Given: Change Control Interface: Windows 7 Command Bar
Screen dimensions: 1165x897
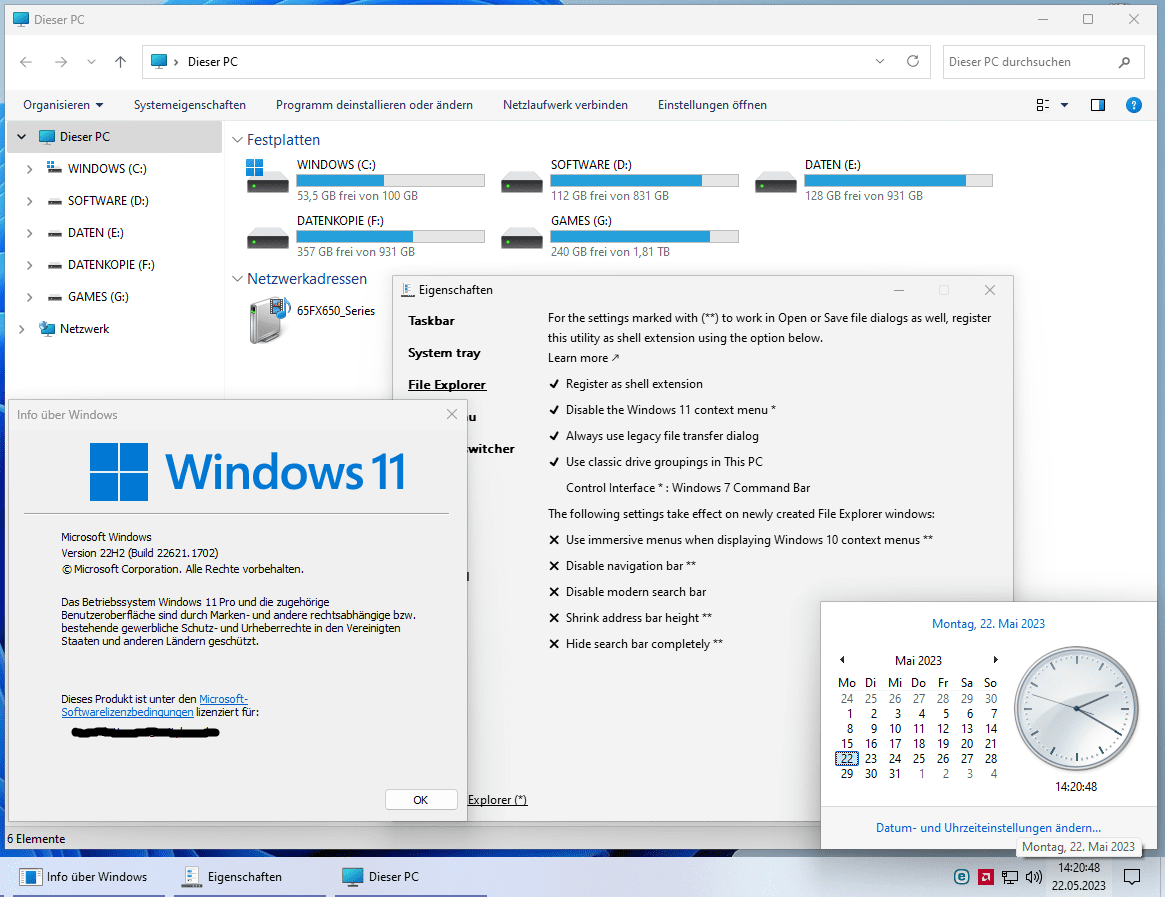Looking at the screenshot, I should tap(688, 488).
